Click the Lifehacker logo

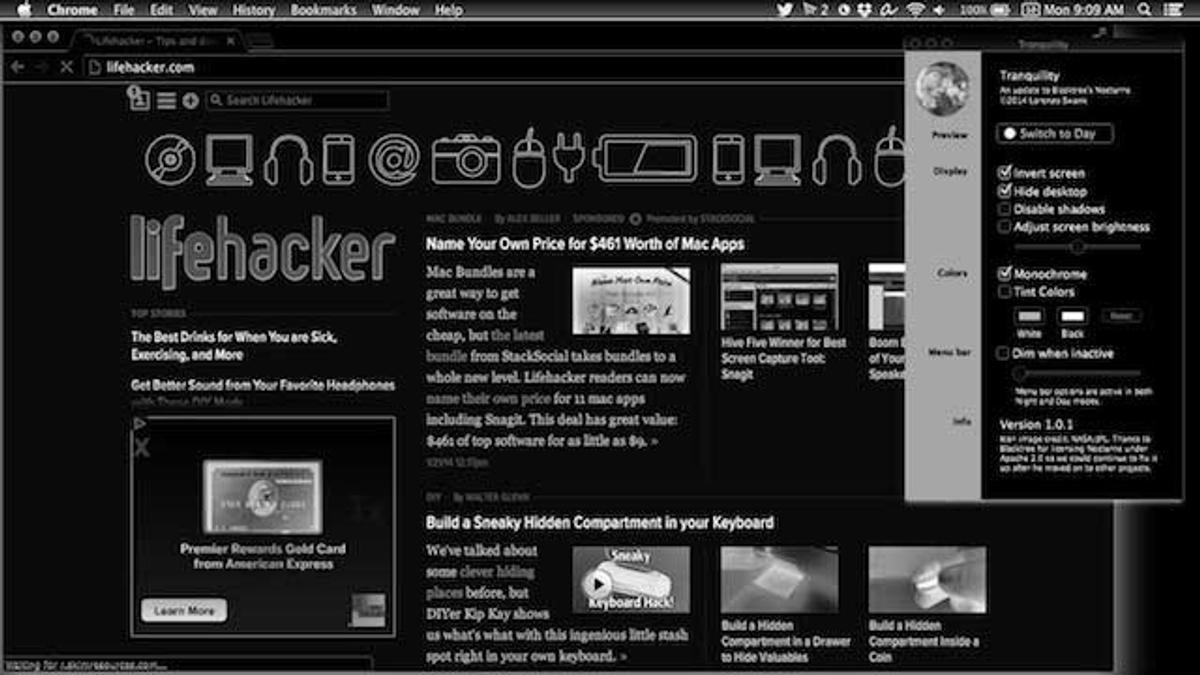point(262,252)
